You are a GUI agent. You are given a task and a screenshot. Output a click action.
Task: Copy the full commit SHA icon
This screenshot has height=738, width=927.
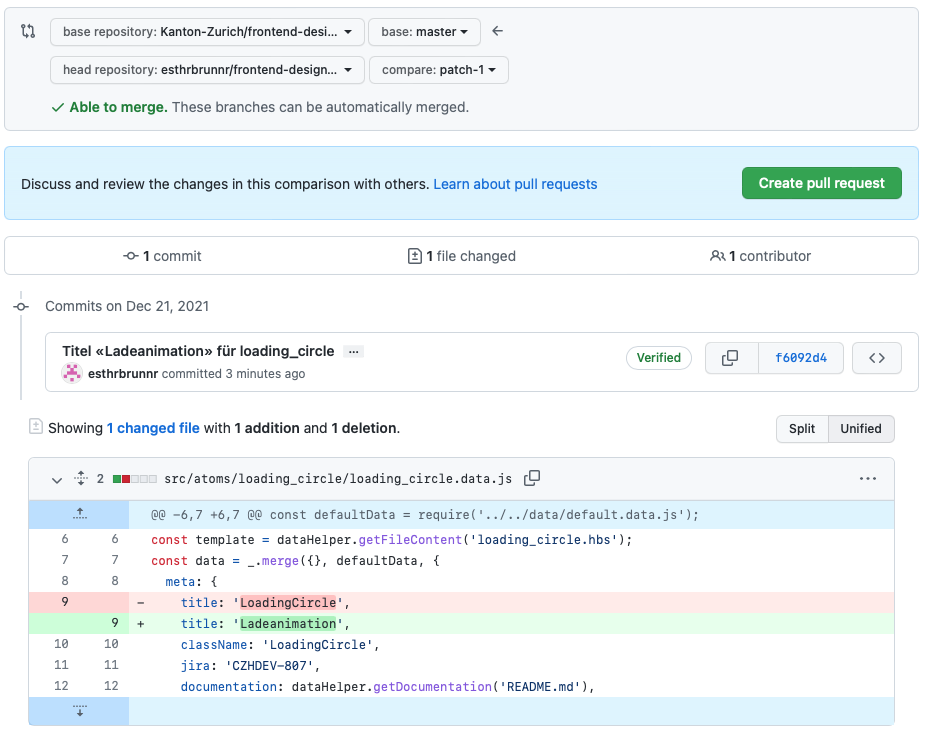730,358
